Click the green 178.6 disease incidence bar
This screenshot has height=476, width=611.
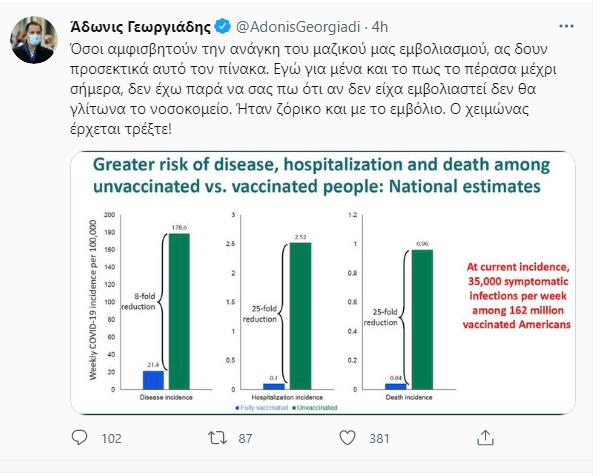point(179,311)
